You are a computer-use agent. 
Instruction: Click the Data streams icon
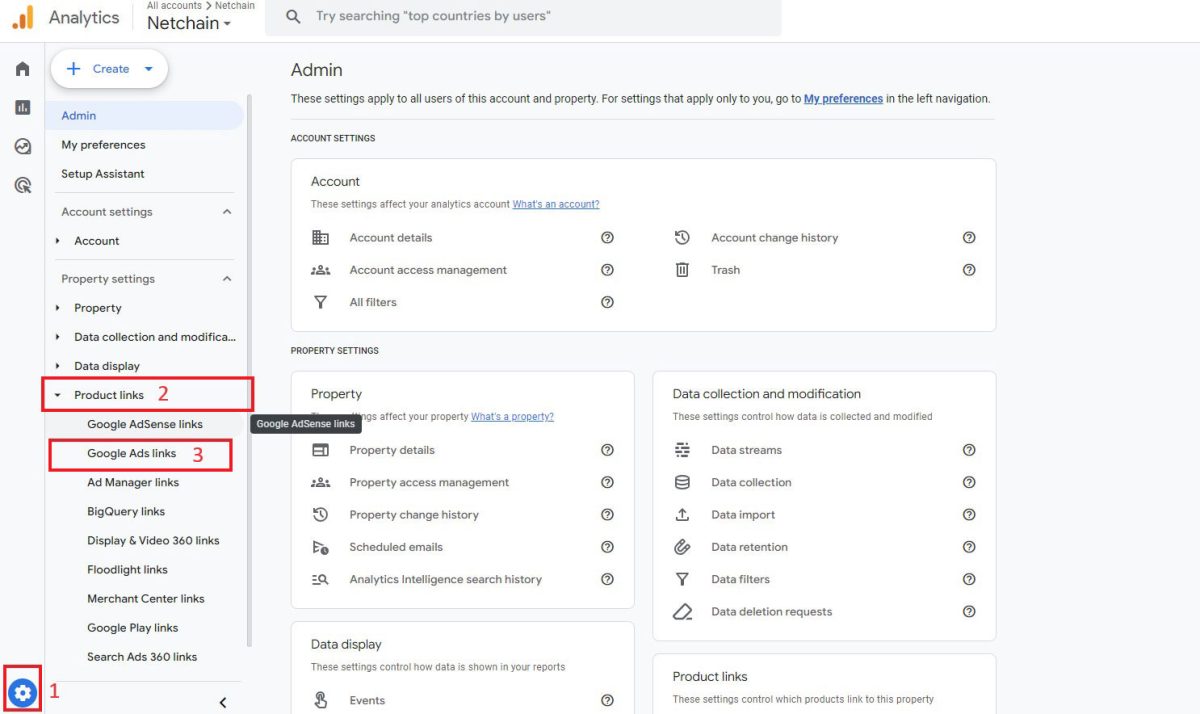[x=682, y=450]
